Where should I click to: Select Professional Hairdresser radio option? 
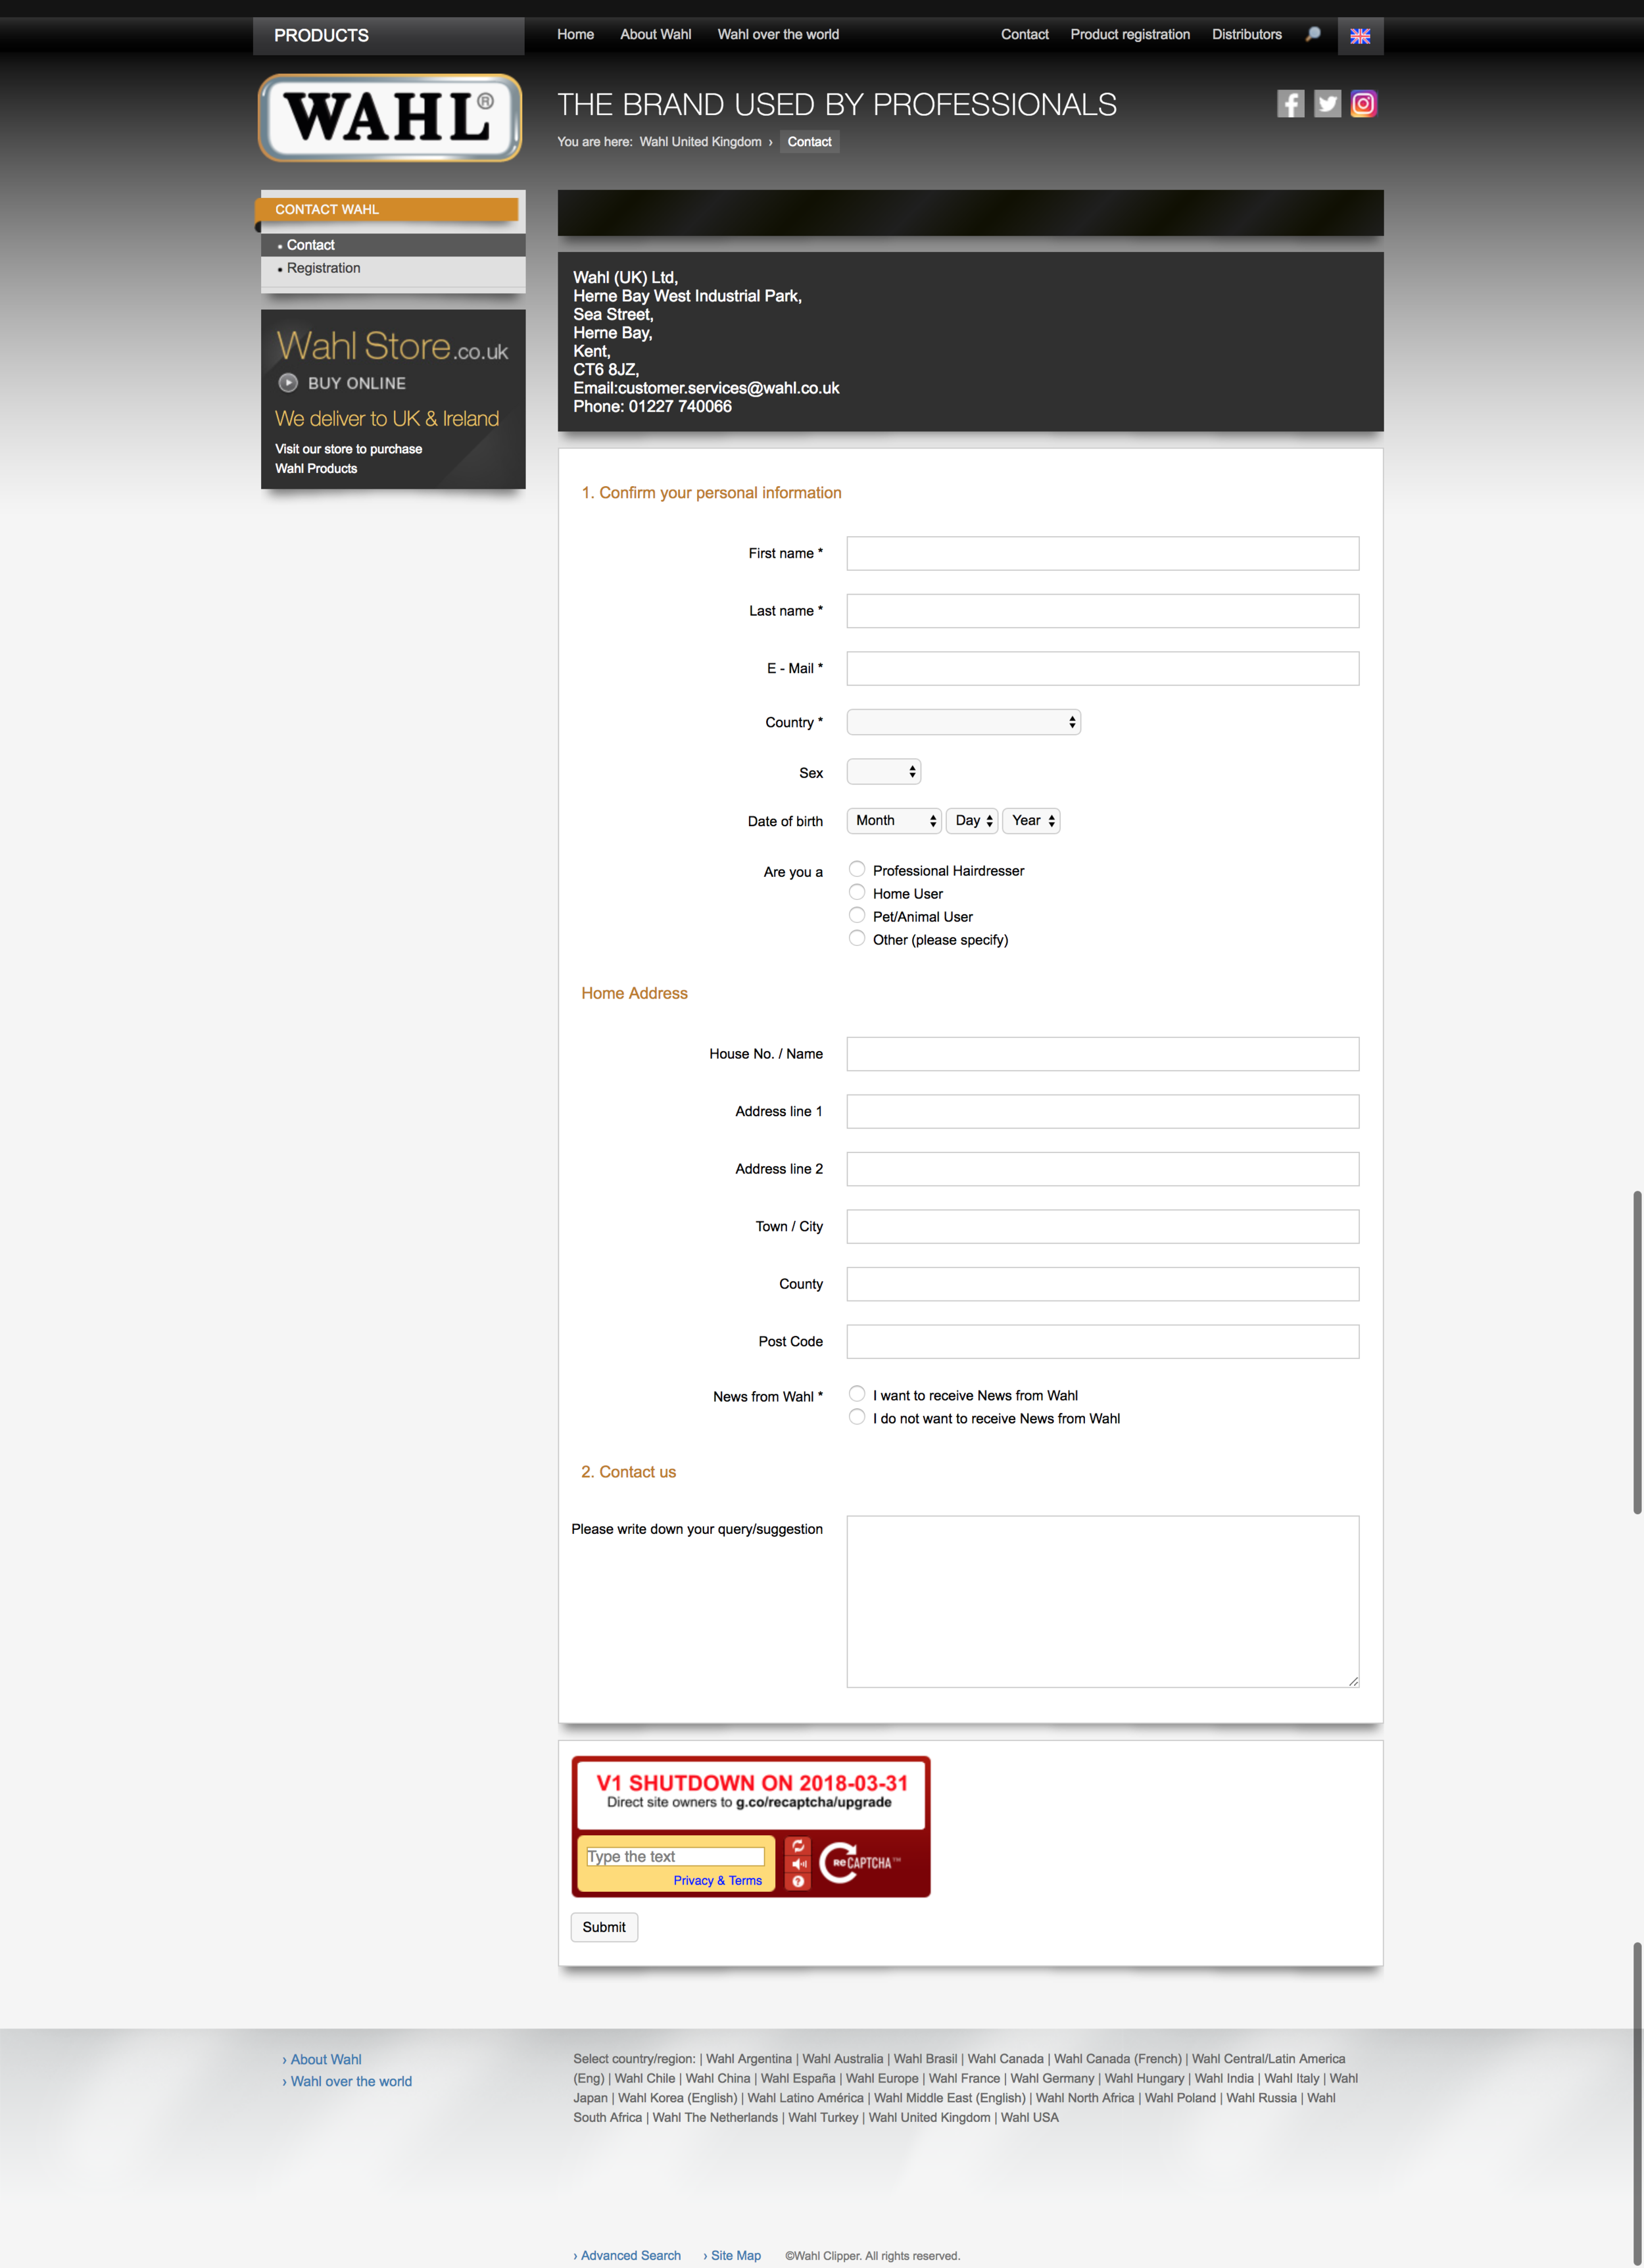point(857,869)
